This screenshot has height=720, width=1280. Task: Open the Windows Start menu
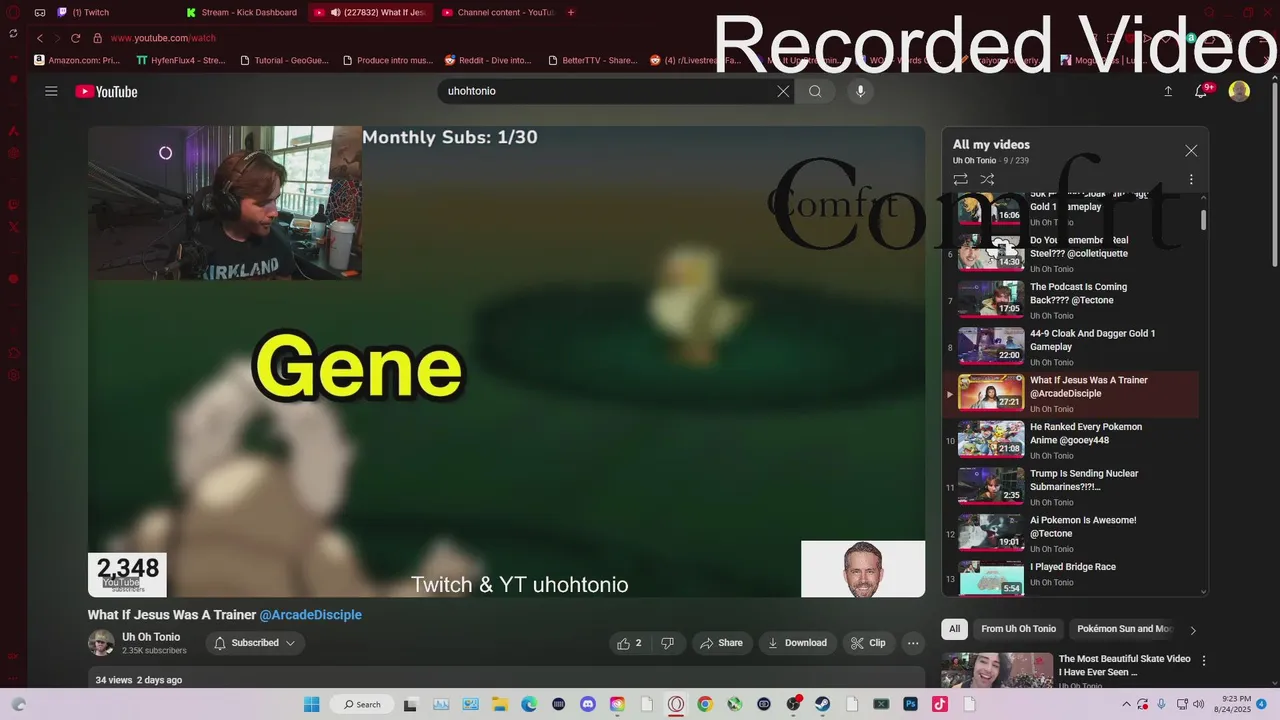pos(311,704)
